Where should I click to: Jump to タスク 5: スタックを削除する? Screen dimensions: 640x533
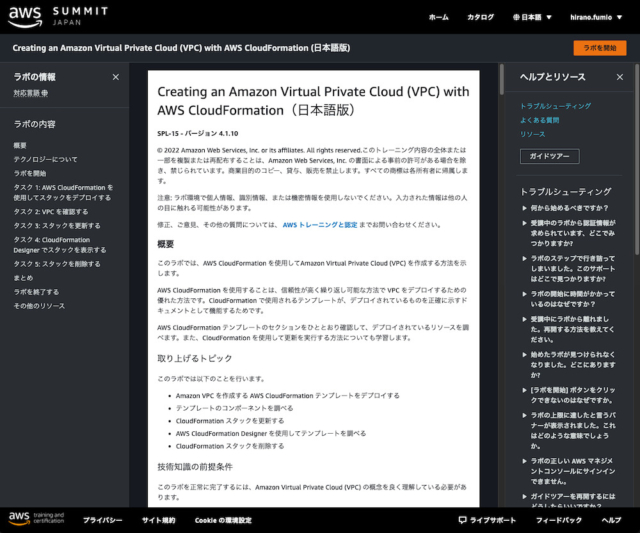57,264
